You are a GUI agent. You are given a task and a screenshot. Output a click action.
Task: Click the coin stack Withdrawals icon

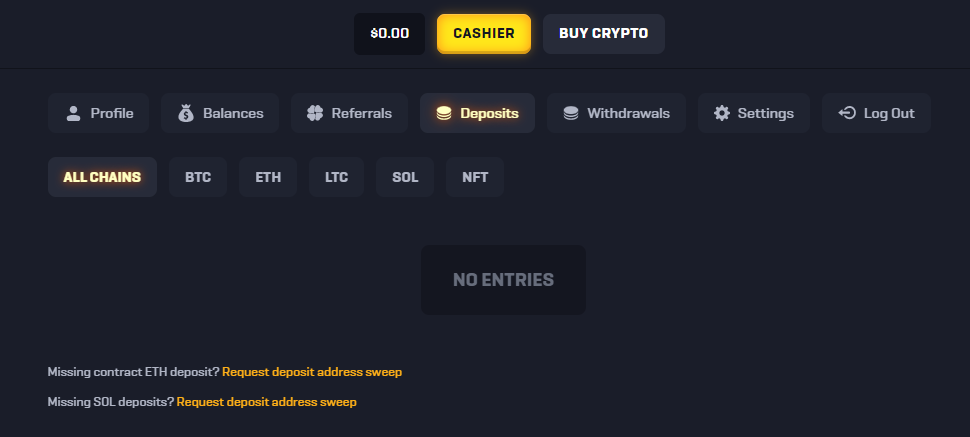(571, 113)
